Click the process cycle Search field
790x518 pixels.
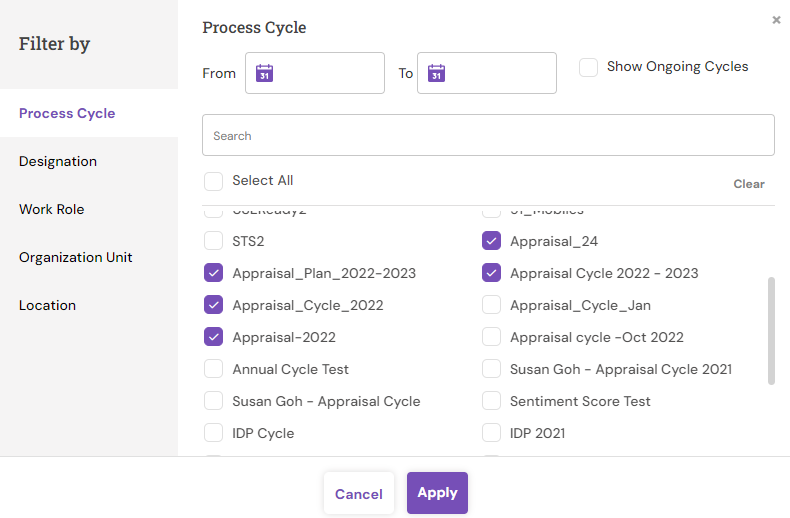click(x=488, y=135)
